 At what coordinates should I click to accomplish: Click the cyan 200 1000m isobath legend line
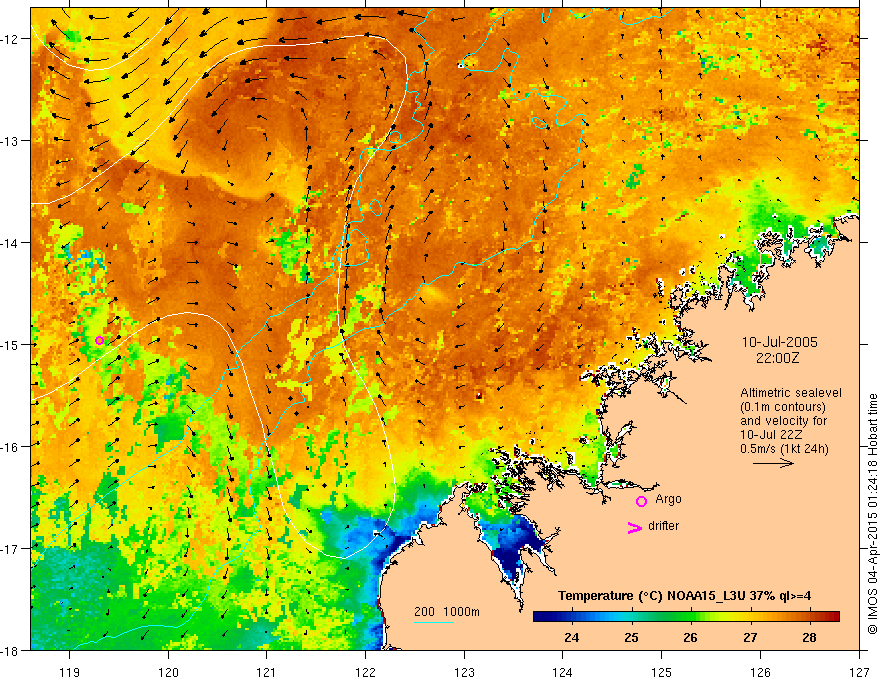point(434,622)
